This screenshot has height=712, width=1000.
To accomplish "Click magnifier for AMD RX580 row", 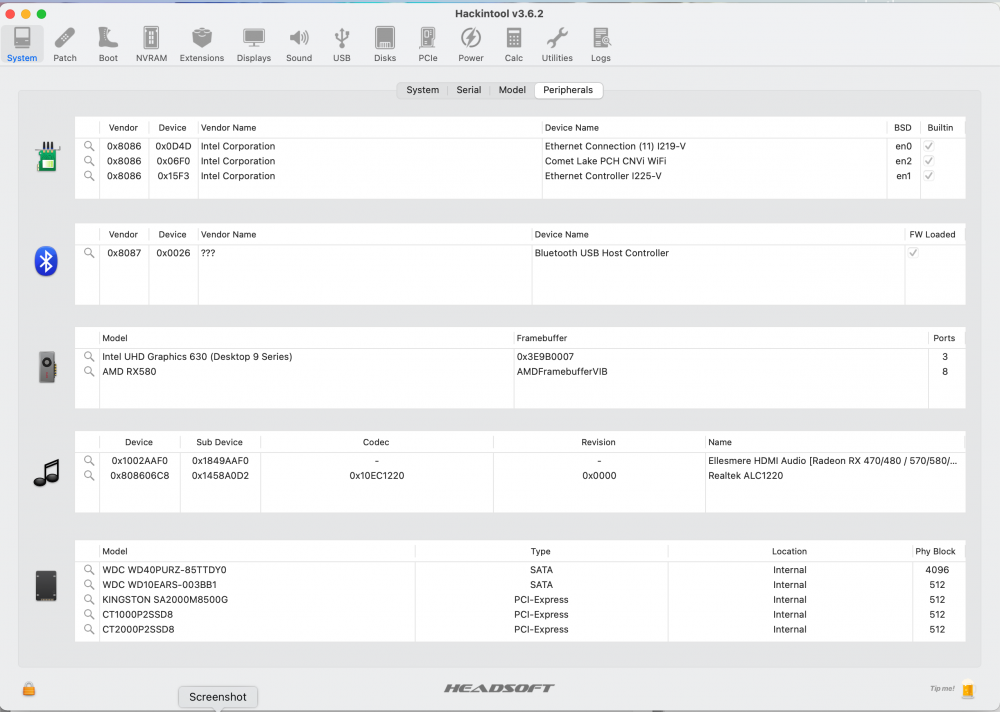I will [x=89, y=371].
